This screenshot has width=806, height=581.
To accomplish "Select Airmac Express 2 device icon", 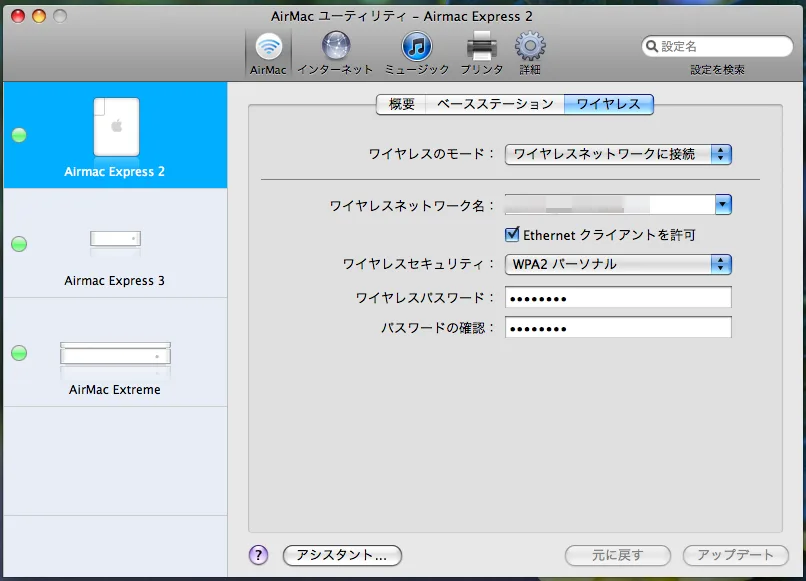I will click(116, 128).
